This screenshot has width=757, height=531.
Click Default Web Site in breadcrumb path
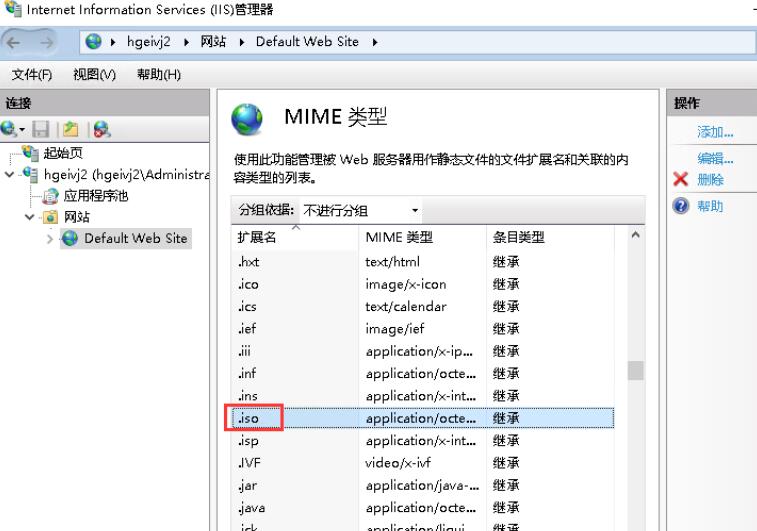307,42
